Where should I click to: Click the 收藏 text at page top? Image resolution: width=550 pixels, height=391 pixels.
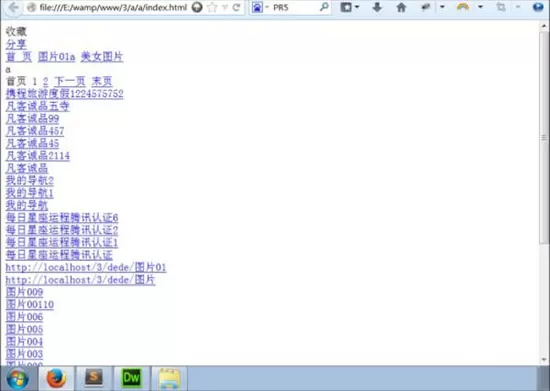(x=16, y=32)
